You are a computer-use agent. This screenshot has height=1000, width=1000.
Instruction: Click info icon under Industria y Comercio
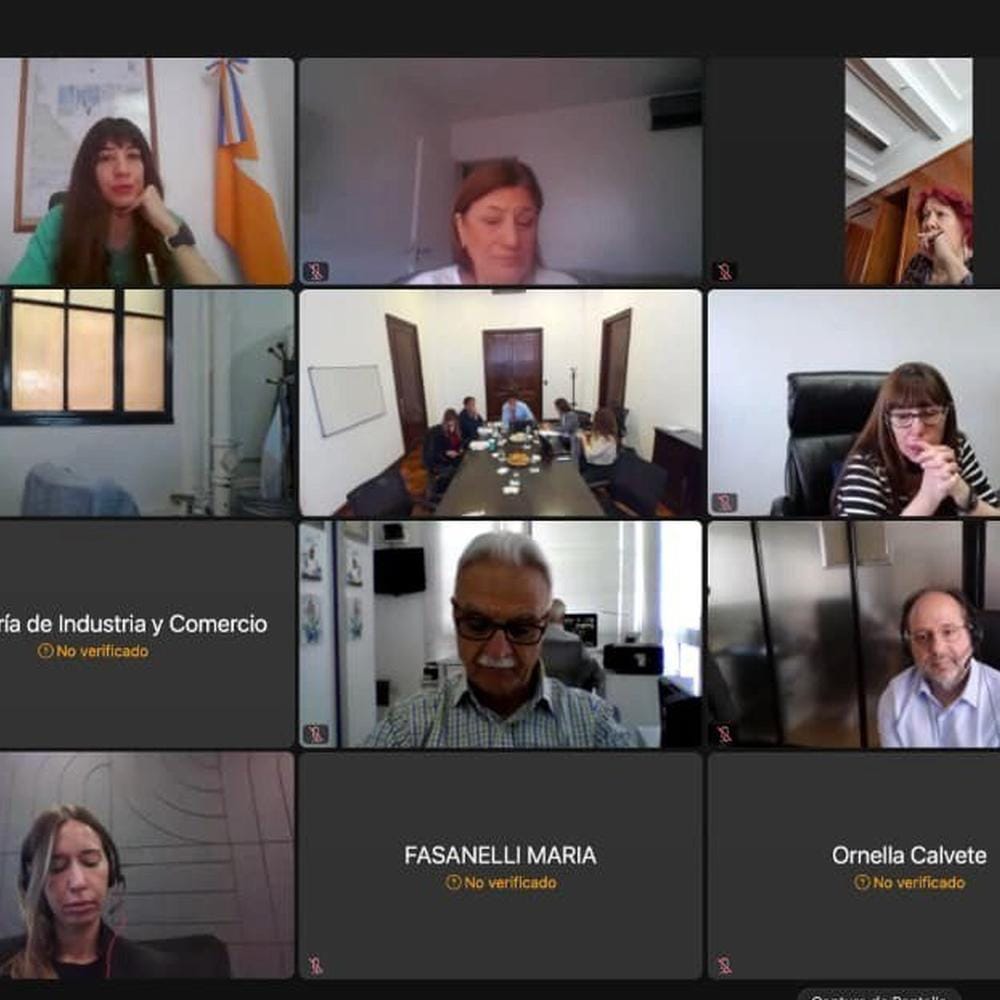(45, 651)
